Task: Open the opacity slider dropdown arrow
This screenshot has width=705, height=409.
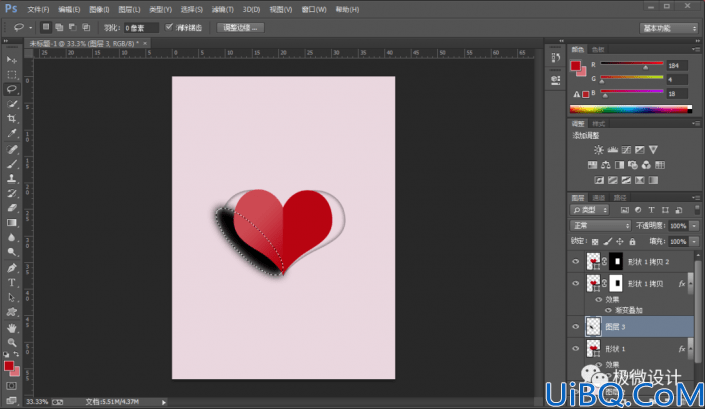Action: [x=694, y=226]
